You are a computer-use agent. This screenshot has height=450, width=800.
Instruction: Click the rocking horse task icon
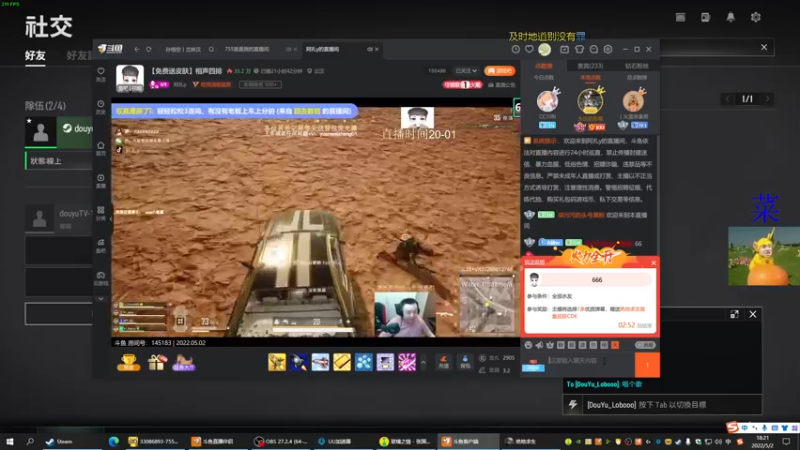[x=184, y=362]
